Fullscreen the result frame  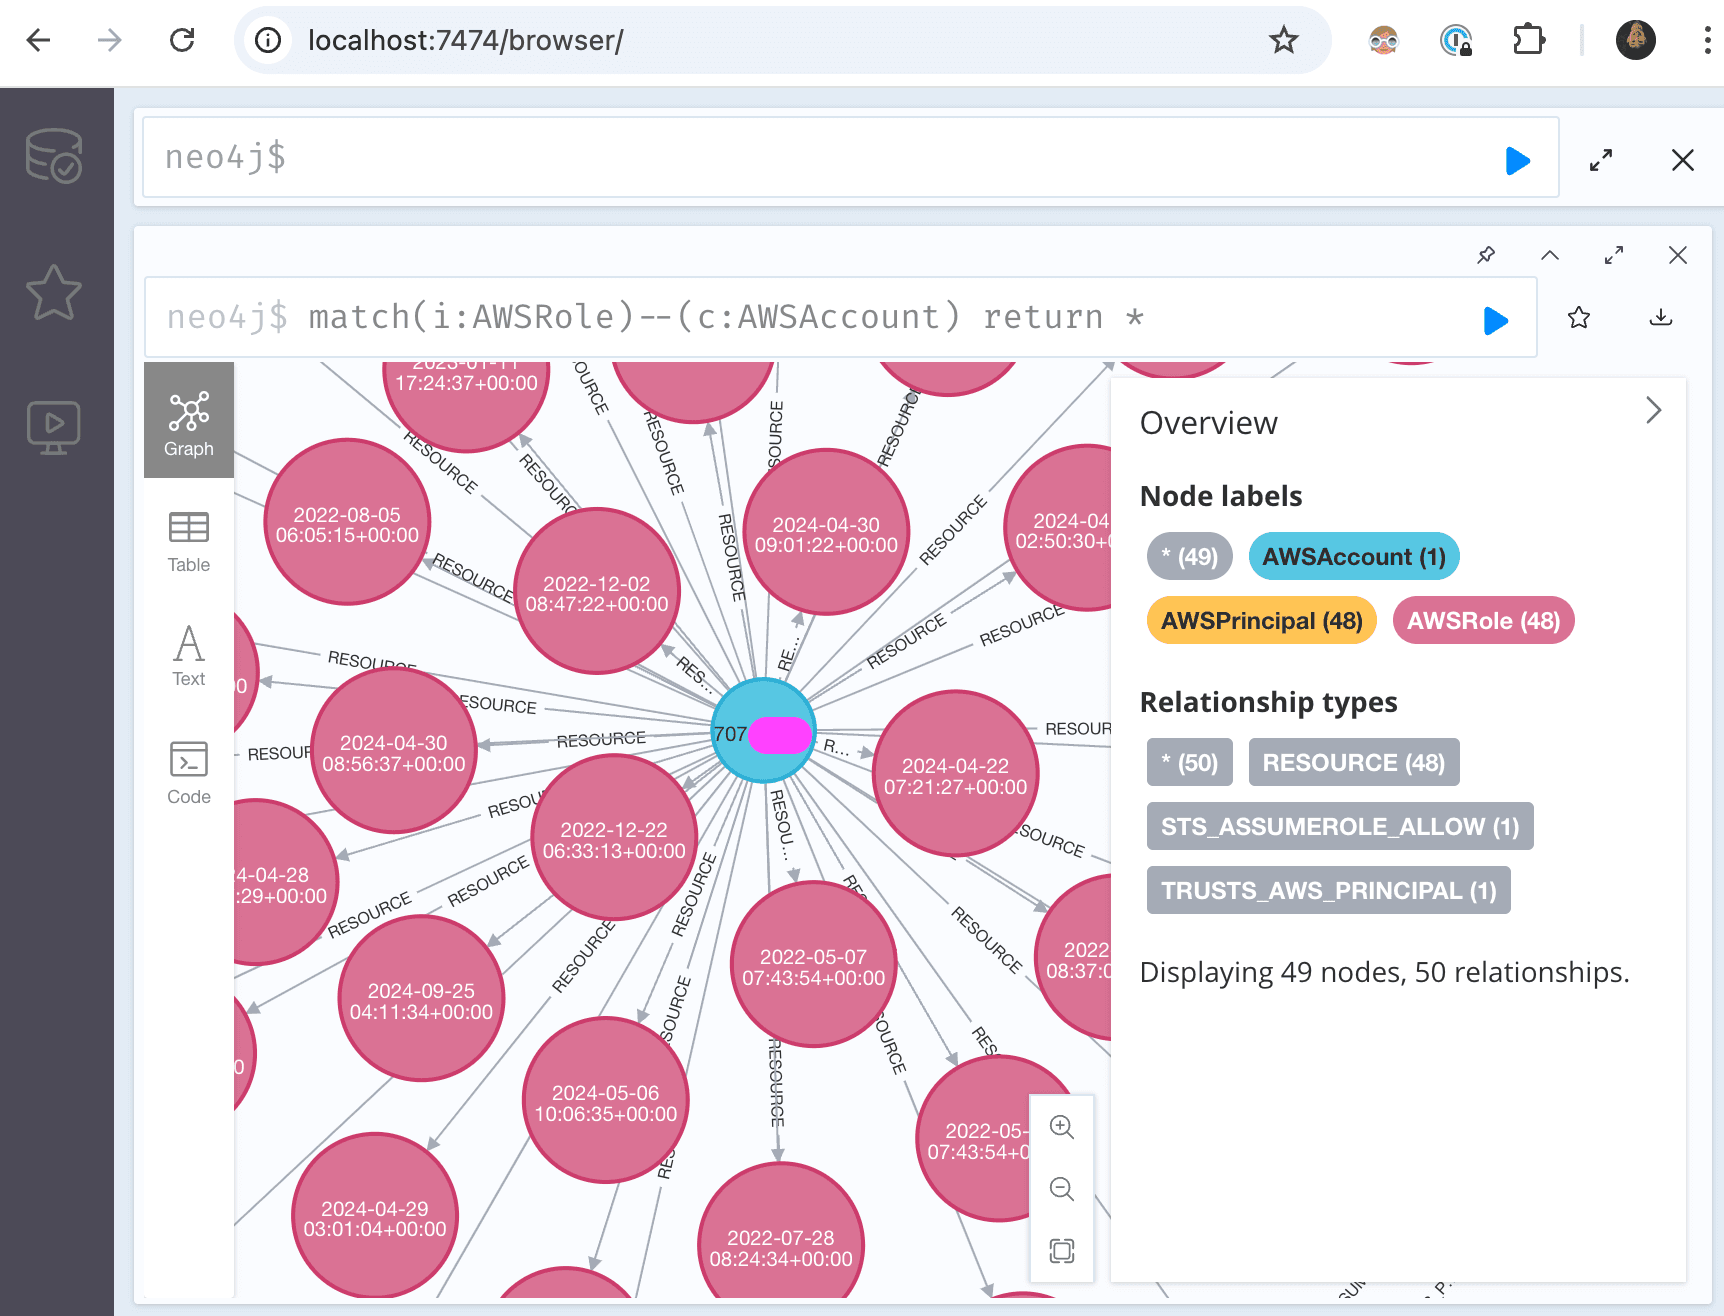pos(1614,255)
